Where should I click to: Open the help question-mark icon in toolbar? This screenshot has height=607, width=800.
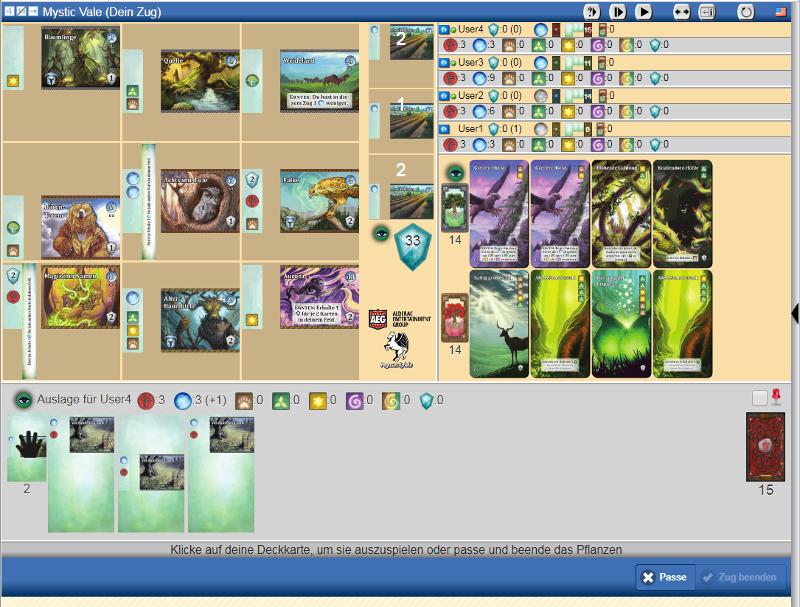tap(591, 12)
